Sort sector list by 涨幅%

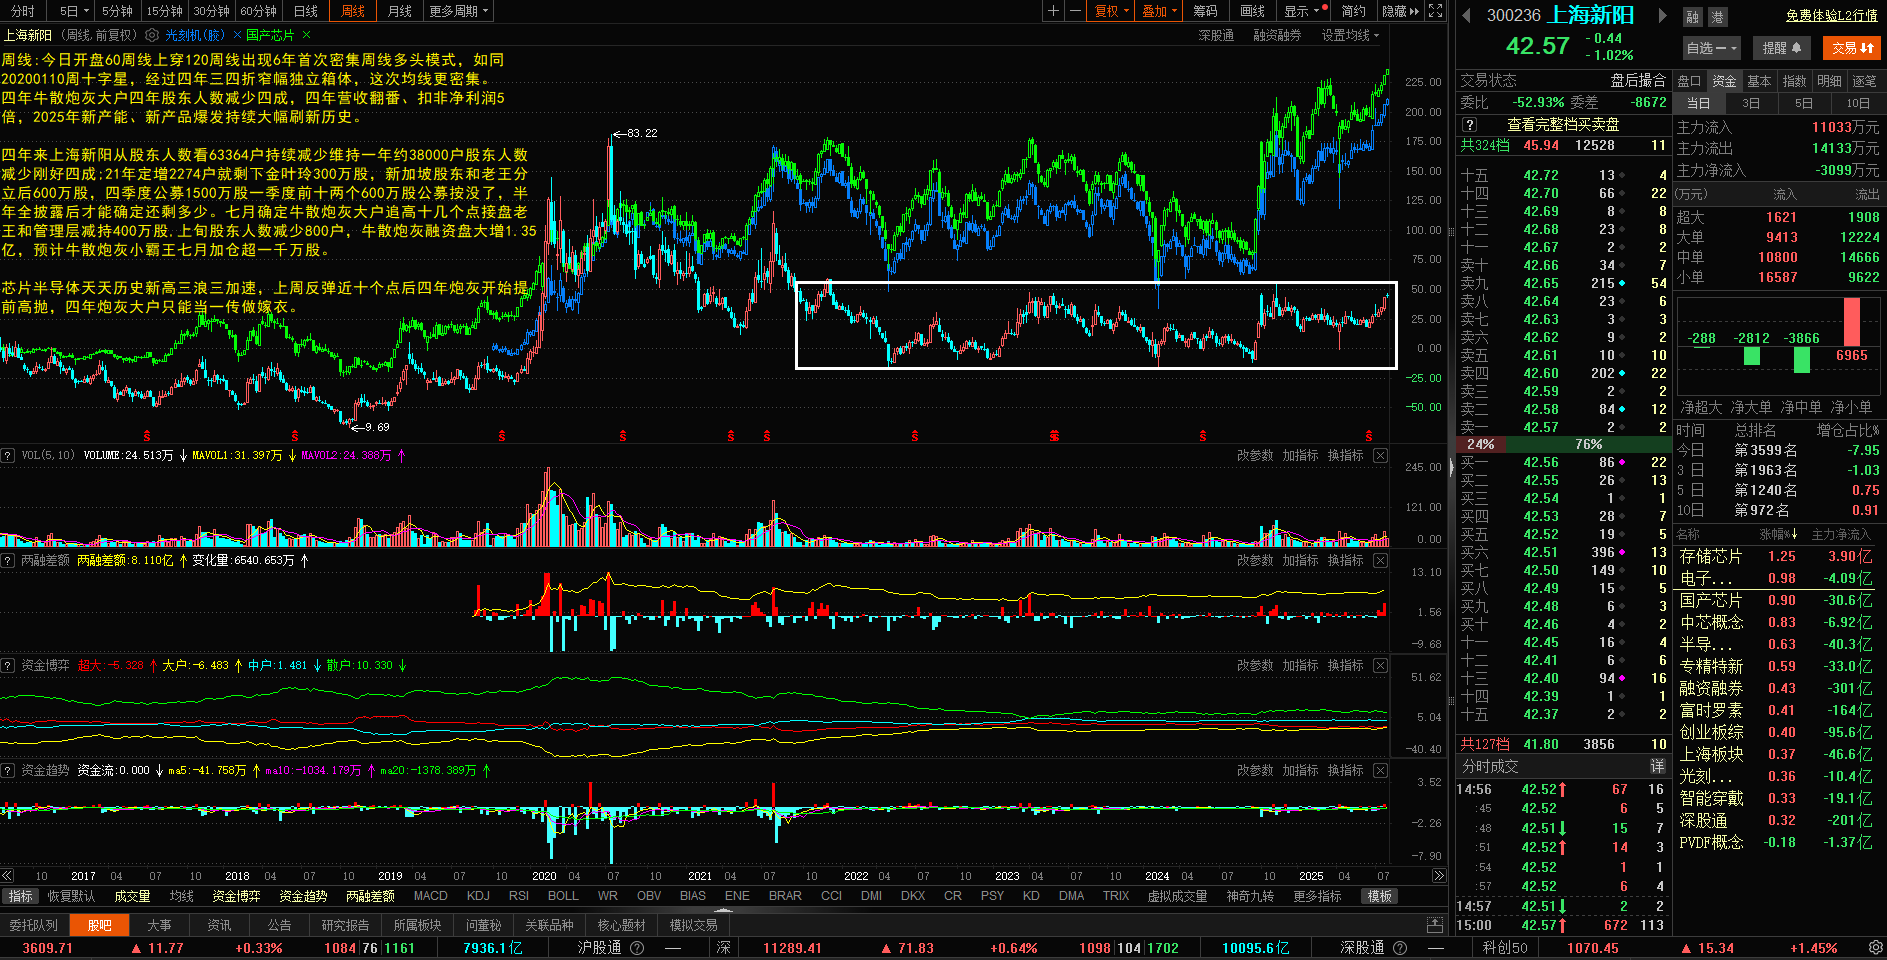point(1779,534)
